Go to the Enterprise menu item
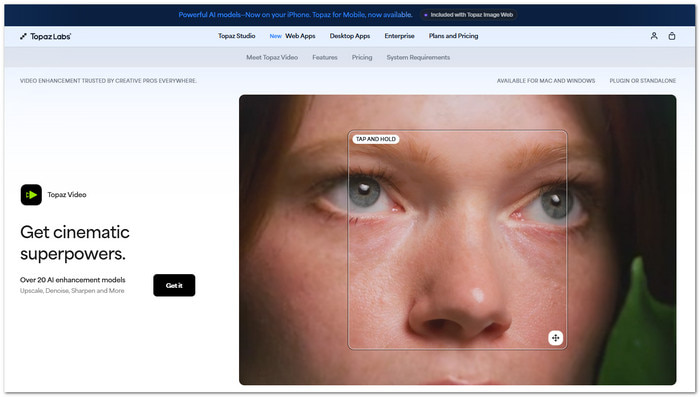This screenshot has width=700, height=397. click(x=400, y=36)
